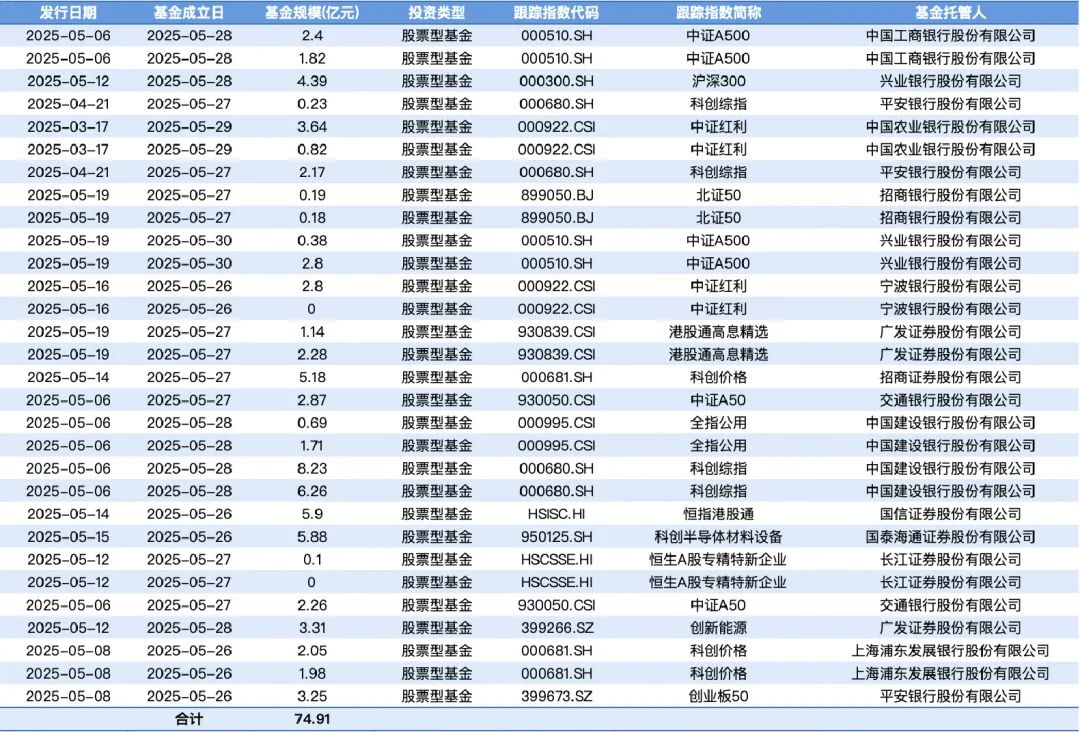Click the fund size value 3.64
The height and width of the screenshot is (732, 1080).
coord(312,127)
